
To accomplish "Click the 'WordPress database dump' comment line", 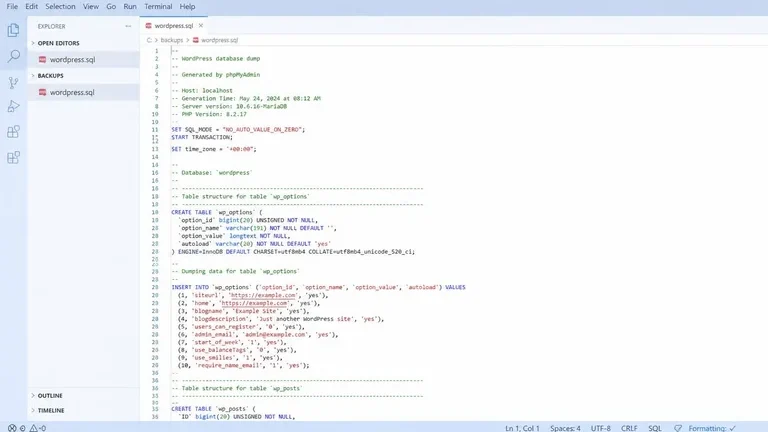I will coord(216,59).
